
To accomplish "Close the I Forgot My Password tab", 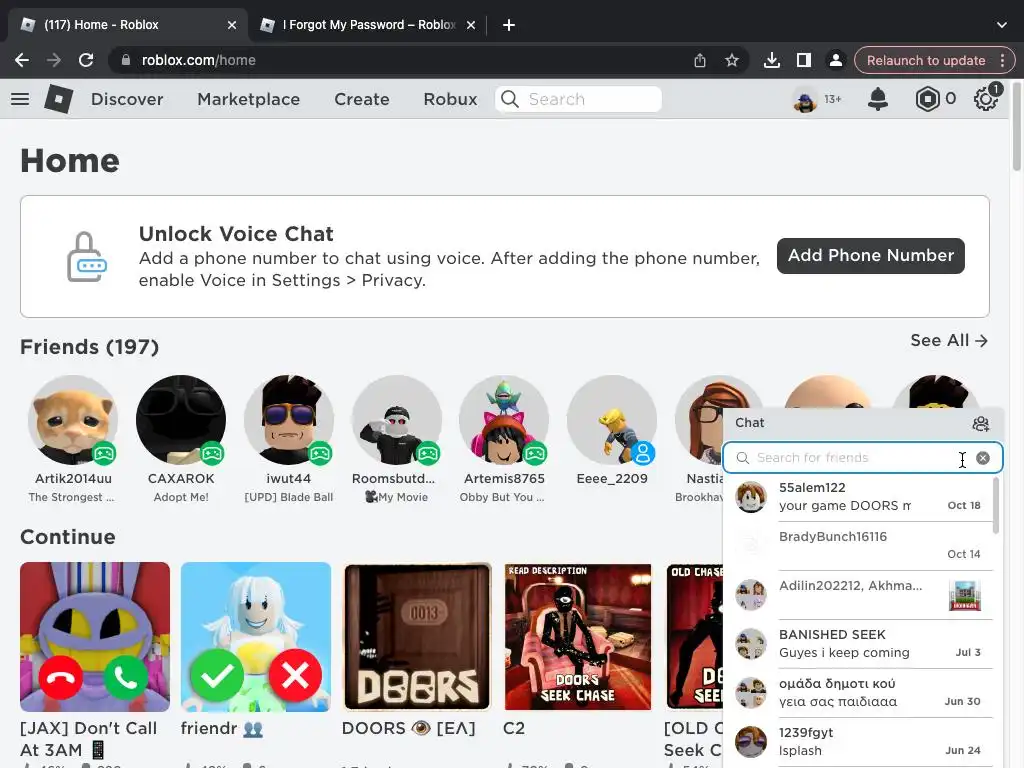I will [x=471, y=25].
